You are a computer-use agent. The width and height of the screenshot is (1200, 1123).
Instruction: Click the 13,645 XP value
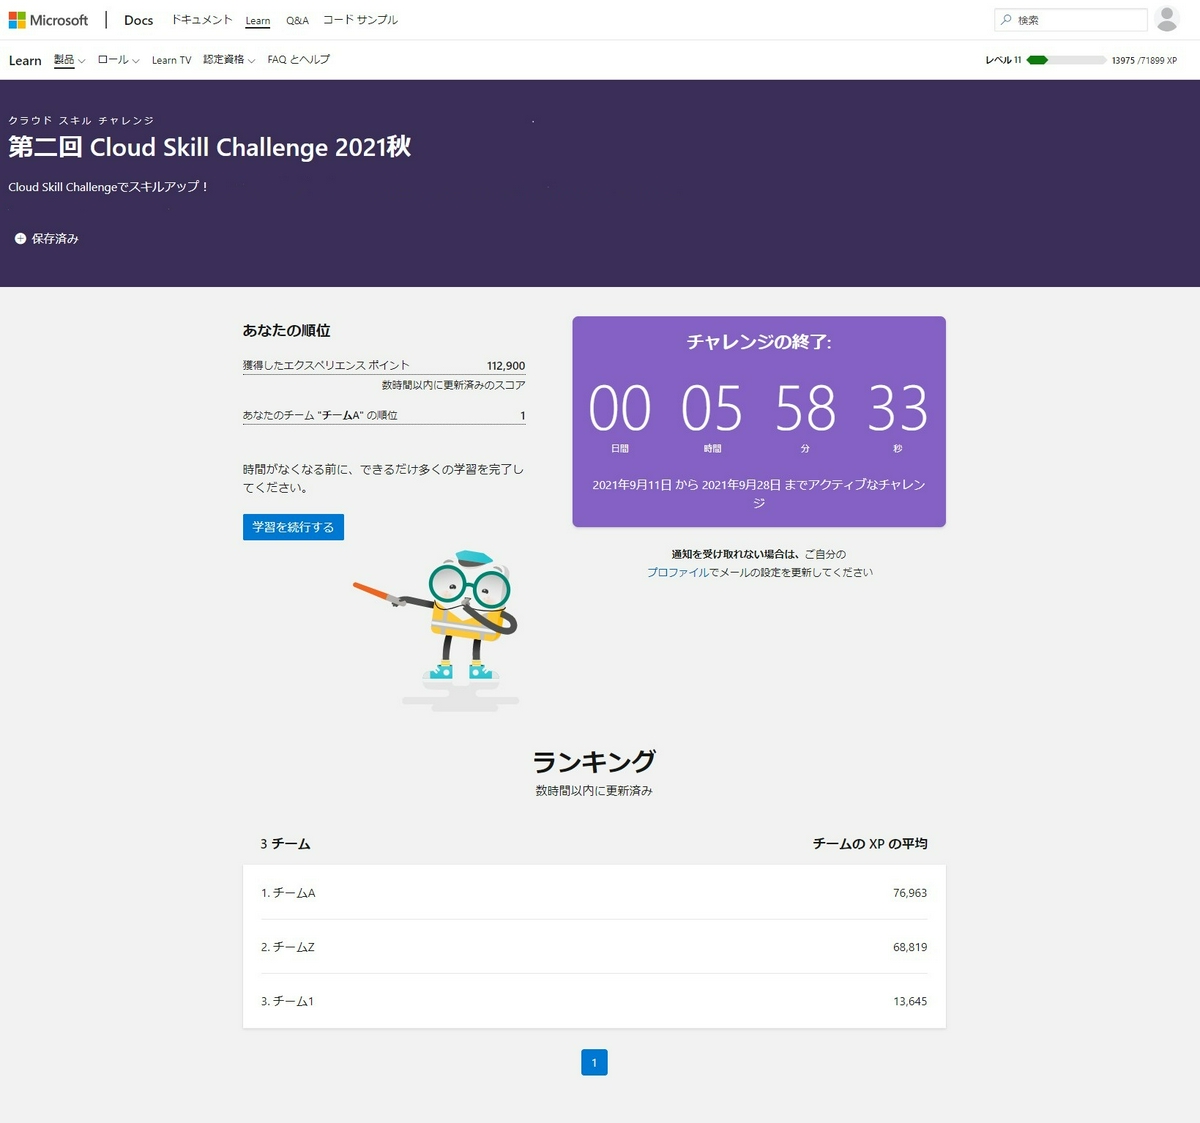pos(910,1001)
